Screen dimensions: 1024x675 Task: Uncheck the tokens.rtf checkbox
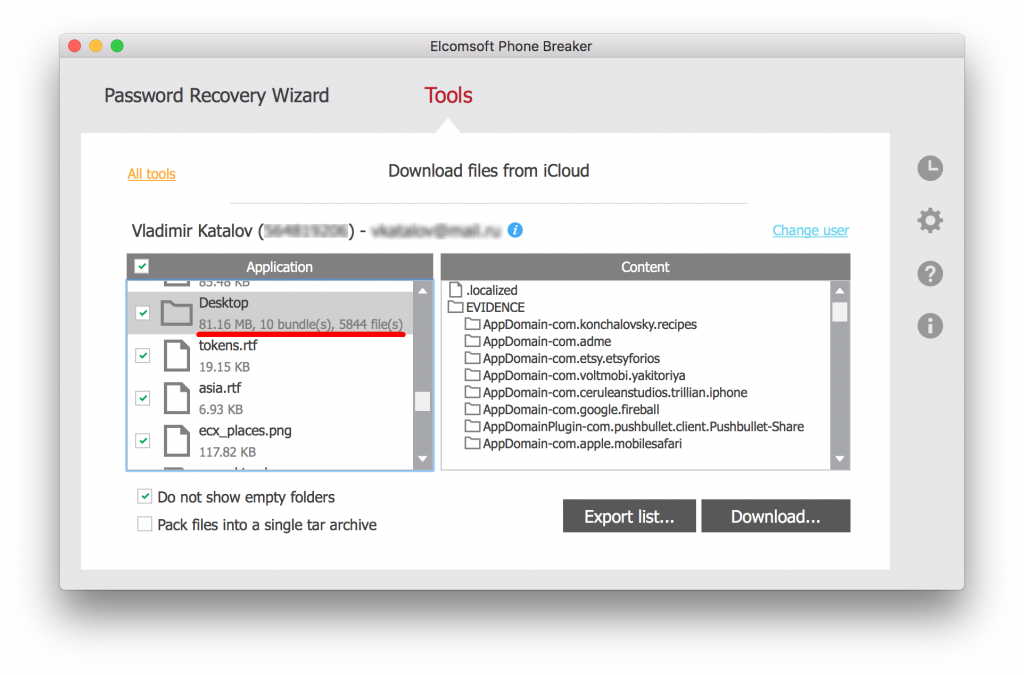(142, 355)
